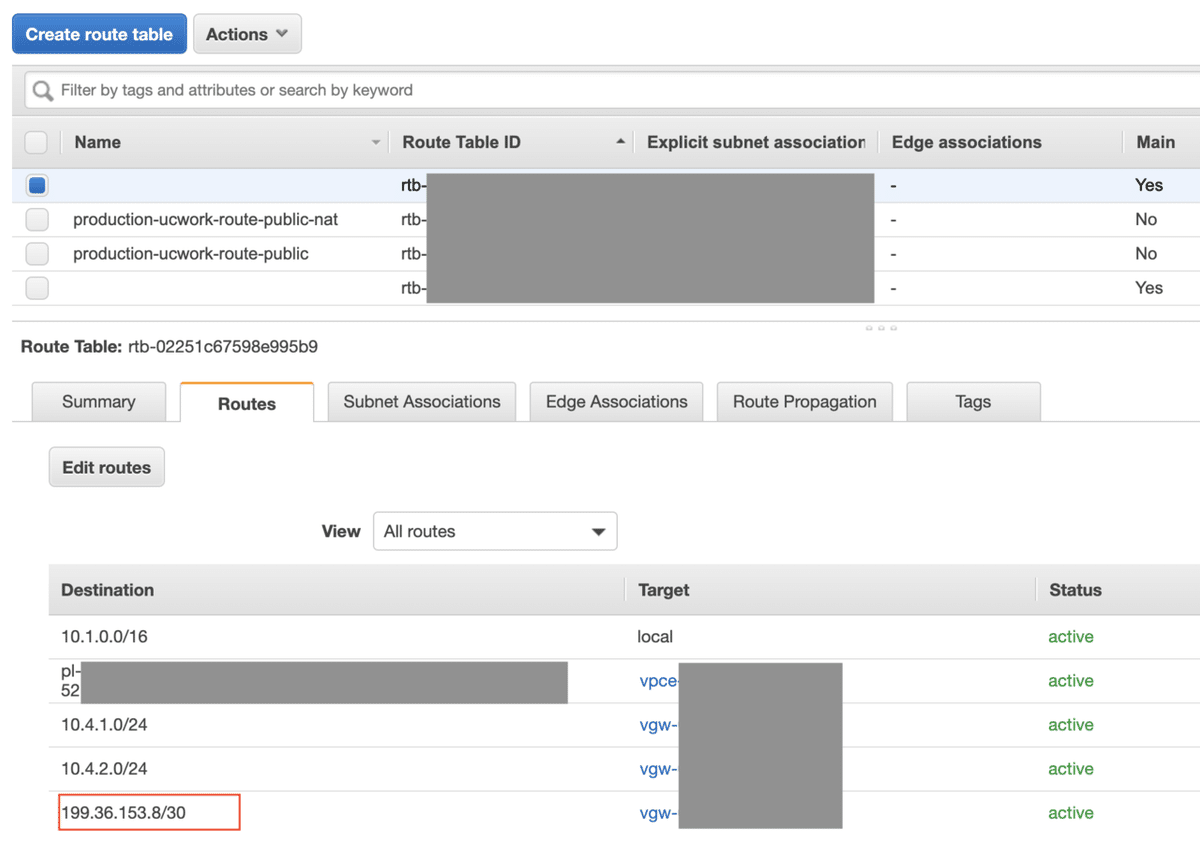This screenshot has height=859, width=1200.
Task: Click the search magnifier icon in filter bar
Action: point(42,91)
